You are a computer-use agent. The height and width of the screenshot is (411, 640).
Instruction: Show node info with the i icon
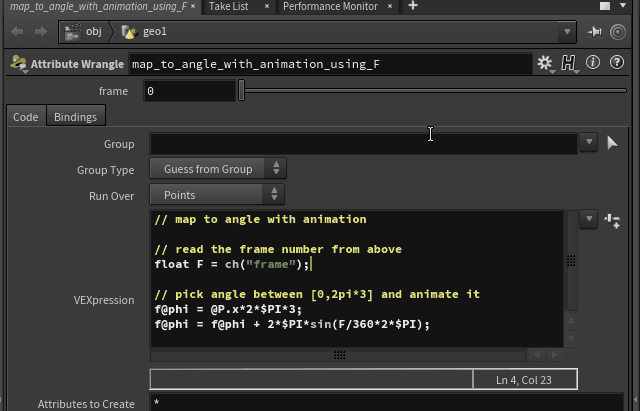pyautogui.click(x=593, y=62)
